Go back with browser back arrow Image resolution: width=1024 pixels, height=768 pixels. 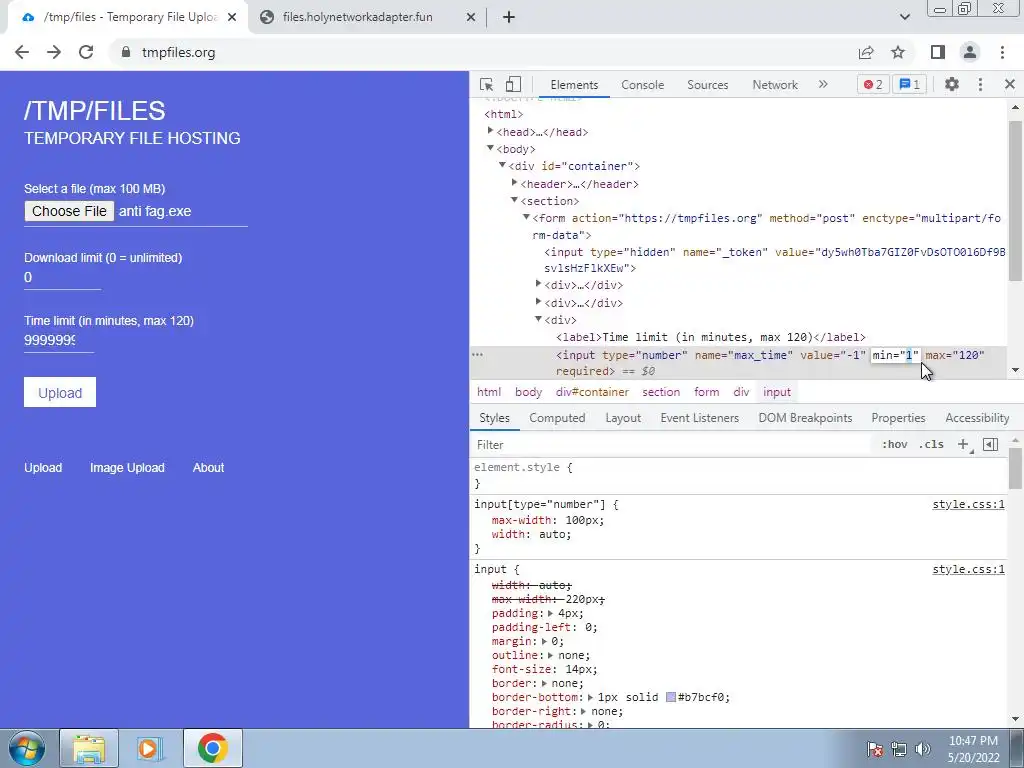click(22, 52)
